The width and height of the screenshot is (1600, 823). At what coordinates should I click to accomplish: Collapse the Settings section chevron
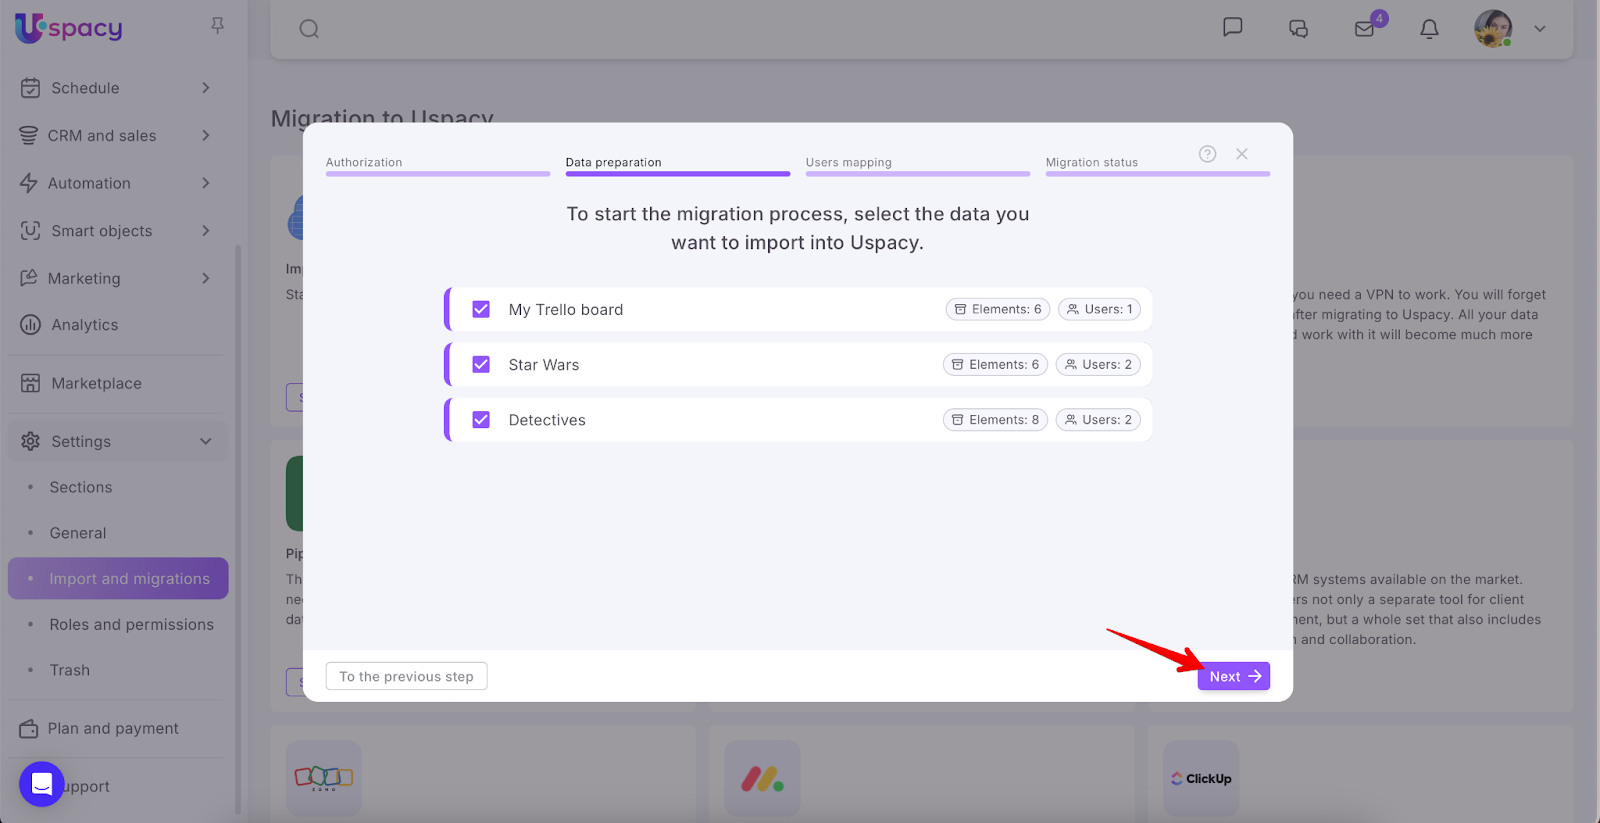coord(205,442)
